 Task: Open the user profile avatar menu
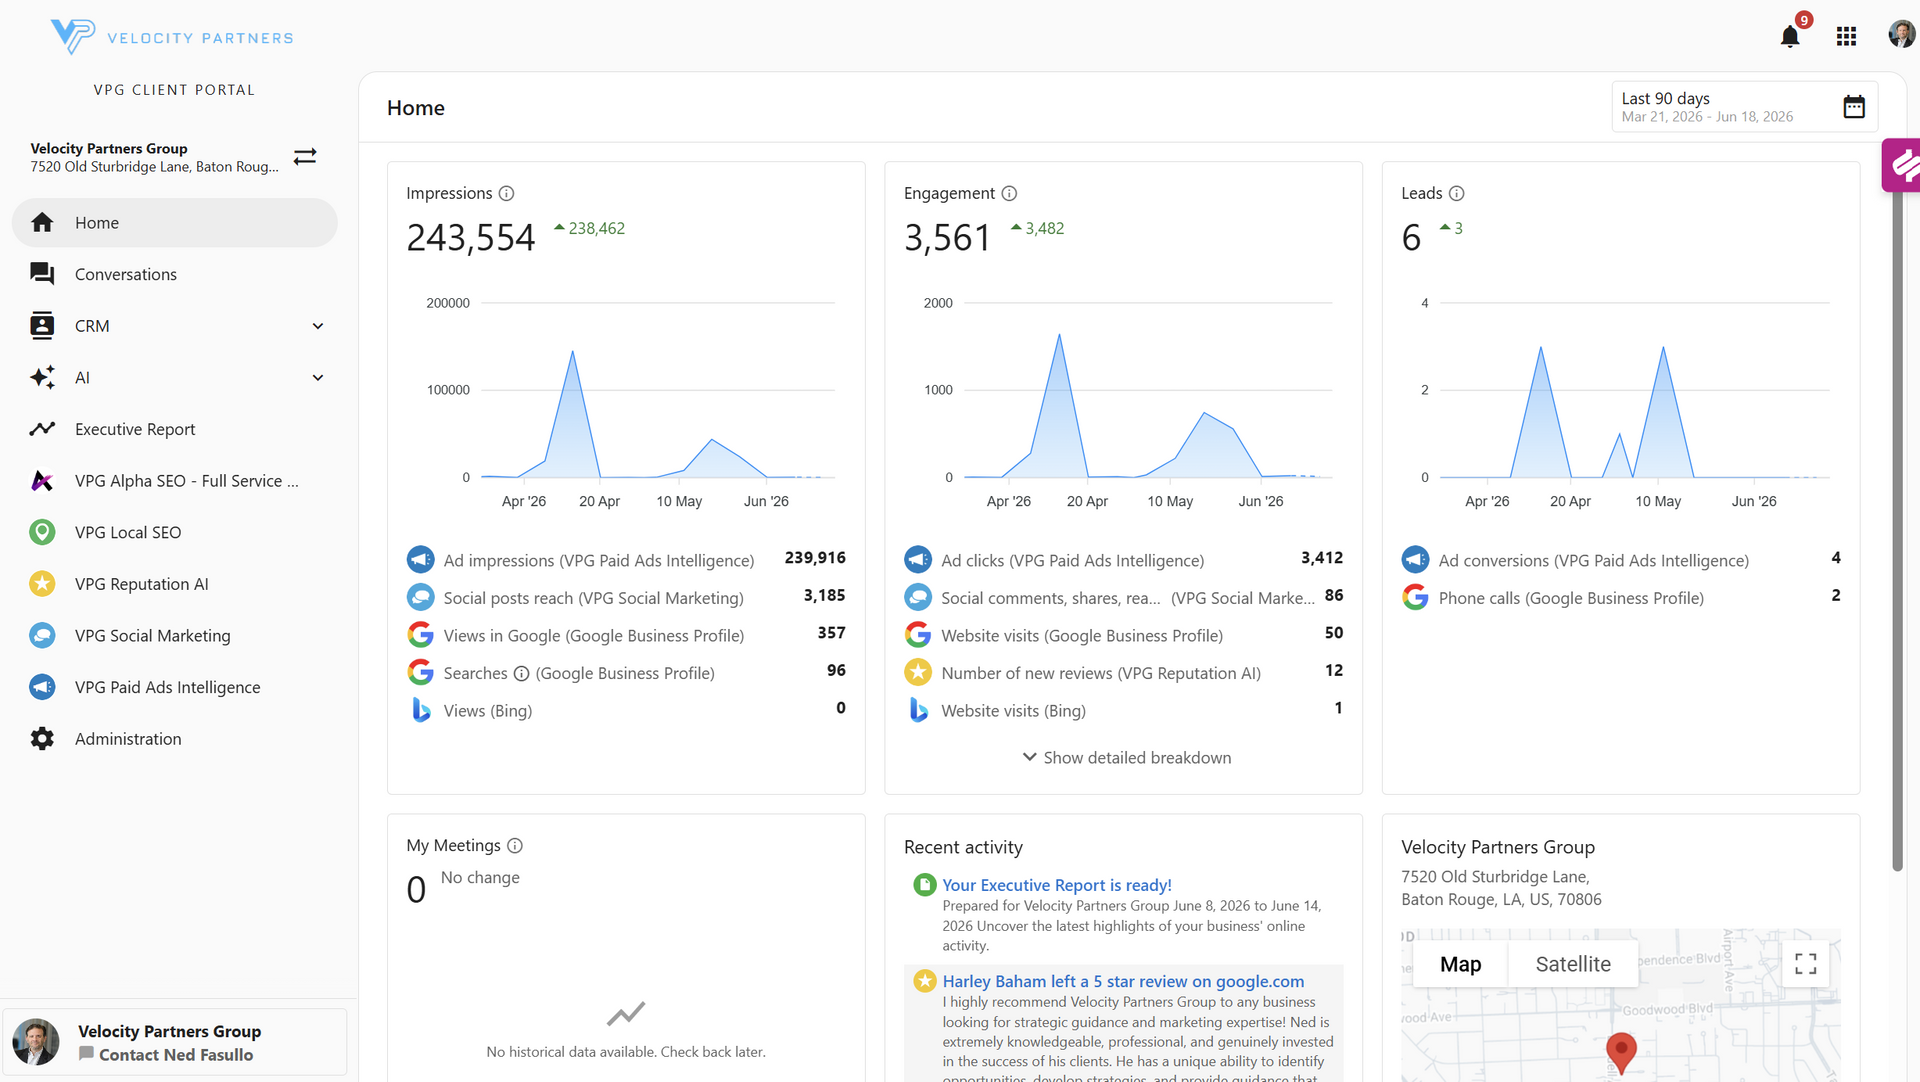coord(1901,34)
